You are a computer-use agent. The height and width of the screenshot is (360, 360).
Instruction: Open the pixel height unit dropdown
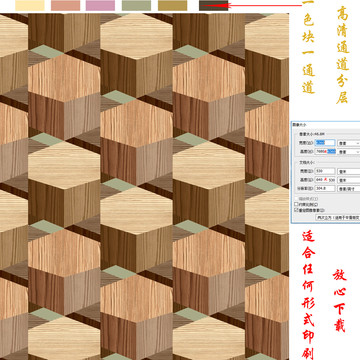pyautogui.click(x=349, y=151)
